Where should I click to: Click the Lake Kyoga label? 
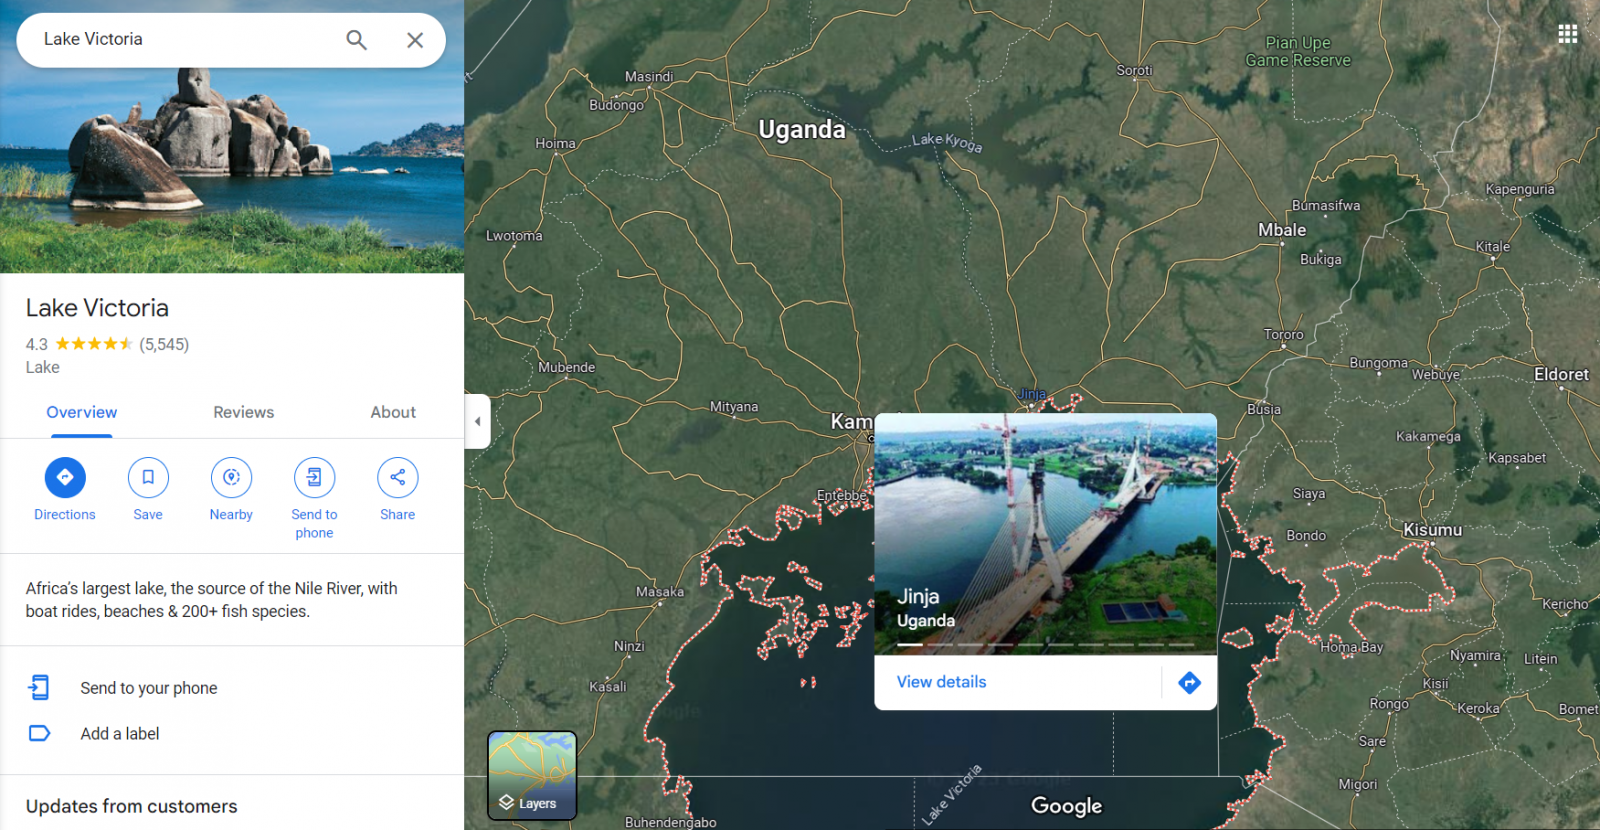[x=947, y=142]
